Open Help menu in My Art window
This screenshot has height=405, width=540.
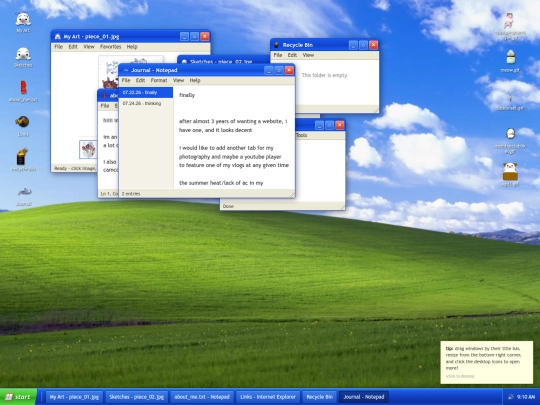point(132,46)
